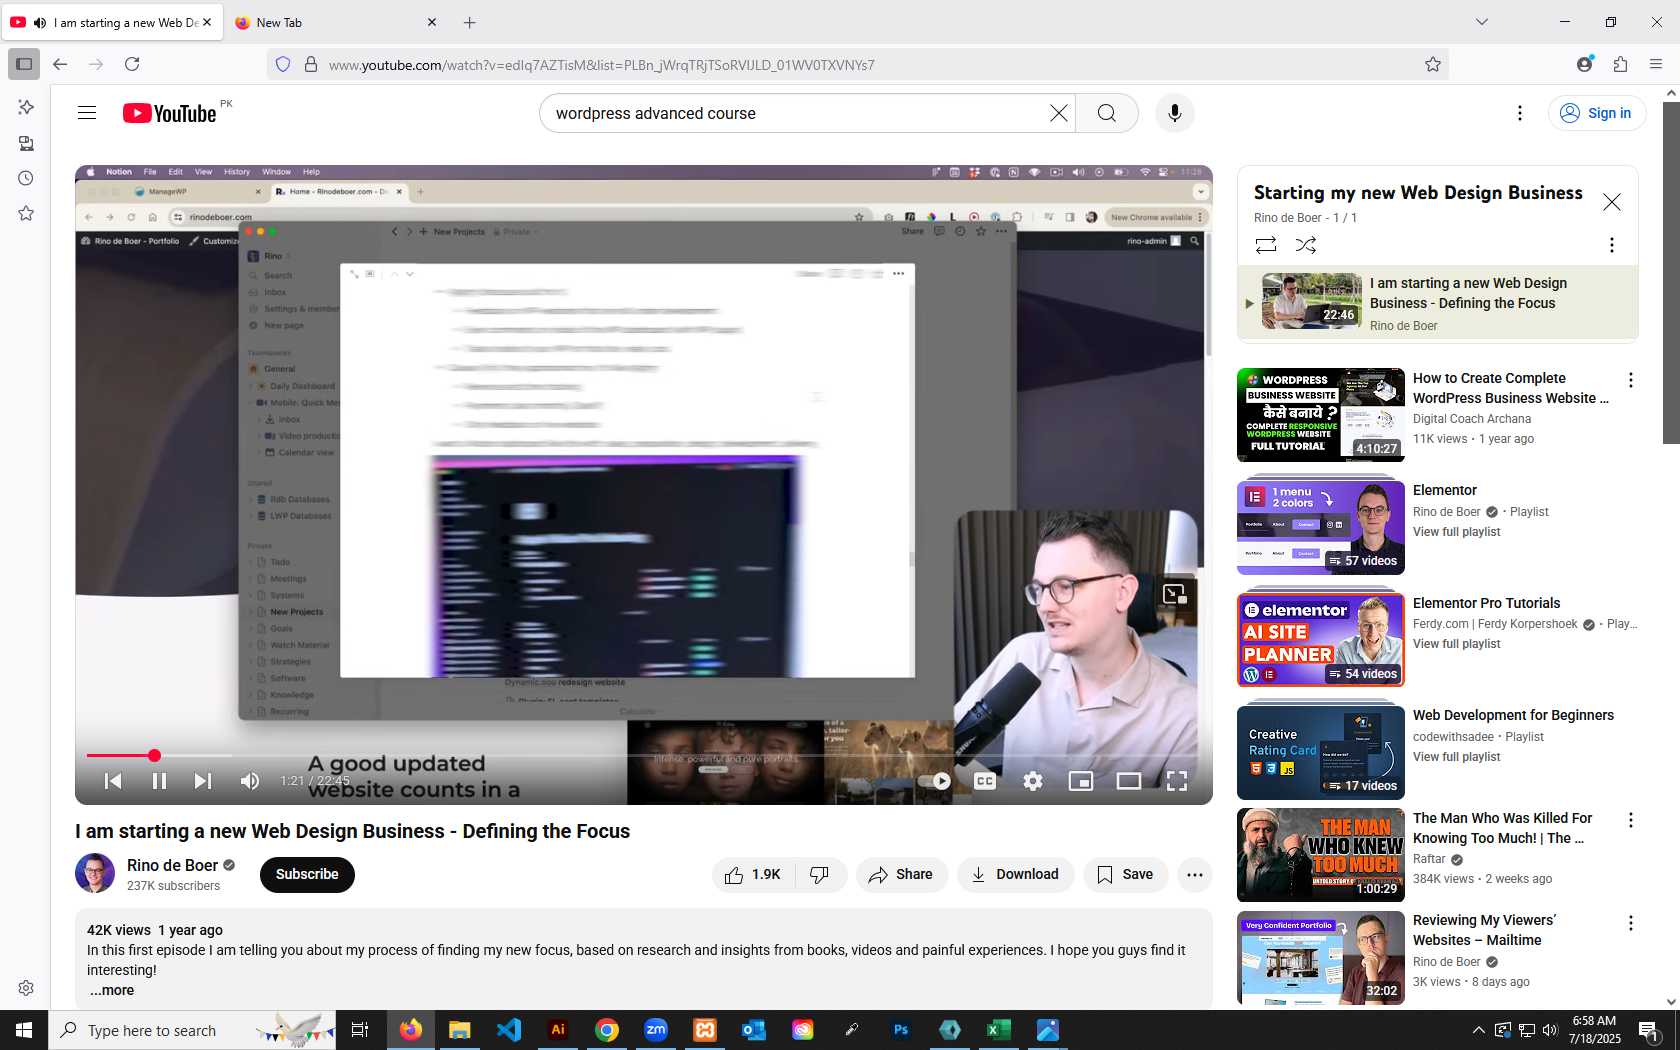Open Rino de Boer channel avatar
Image resolution: width=1680 pixels, height=1050 pixels.
[95, 873]
